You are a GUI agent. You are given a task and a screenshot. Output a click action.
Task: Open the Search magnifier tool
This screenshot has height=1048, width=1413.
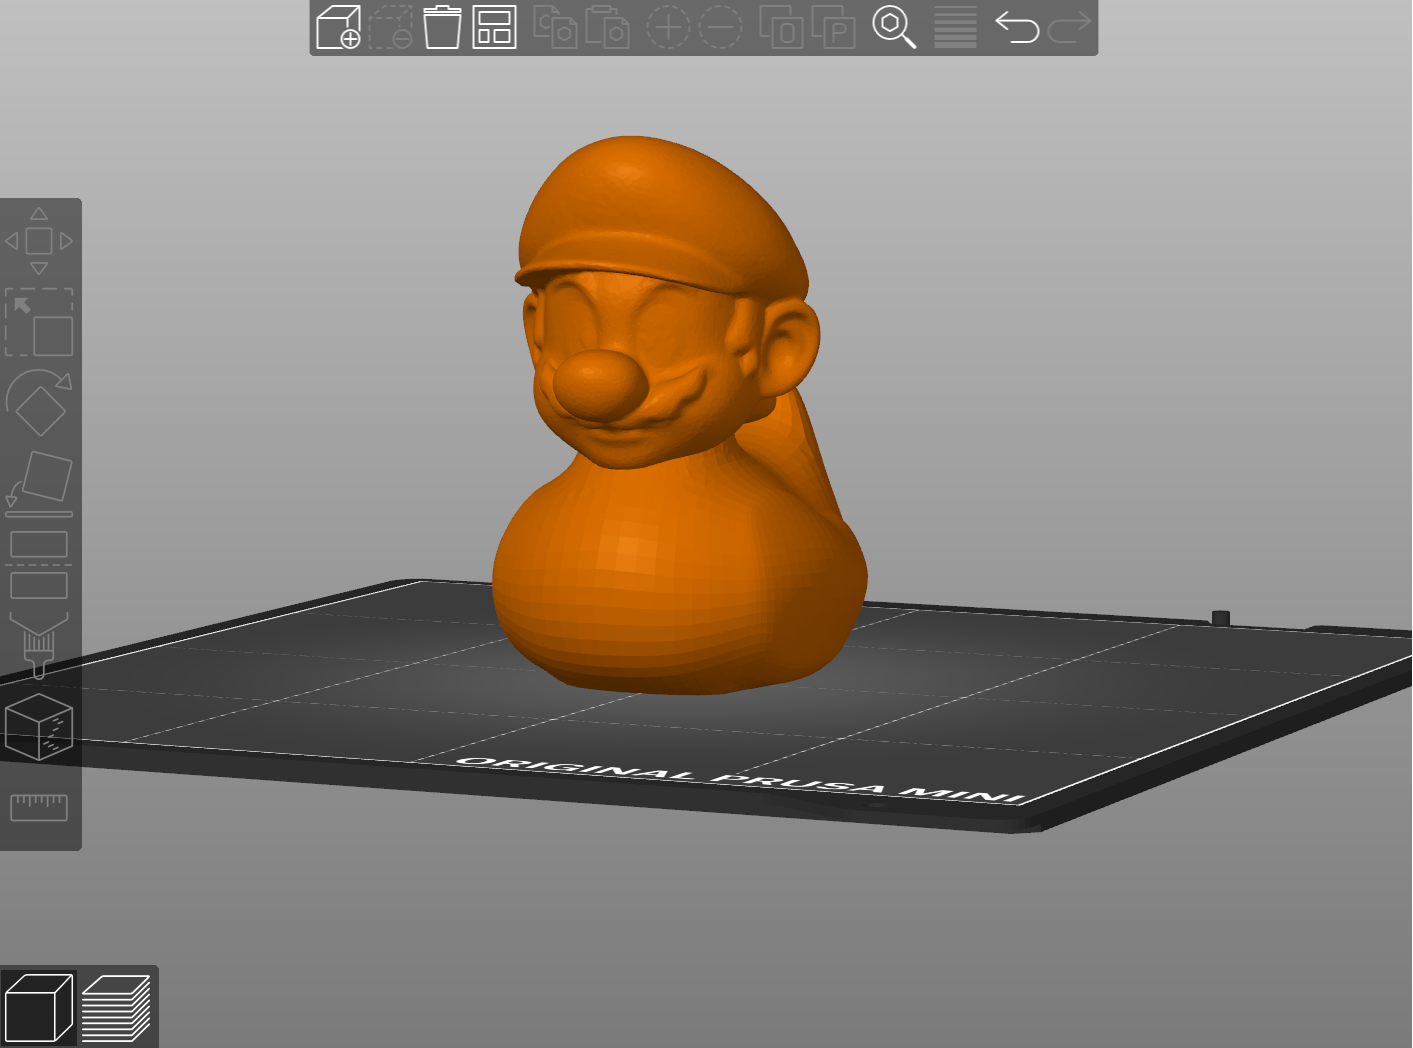894,27
